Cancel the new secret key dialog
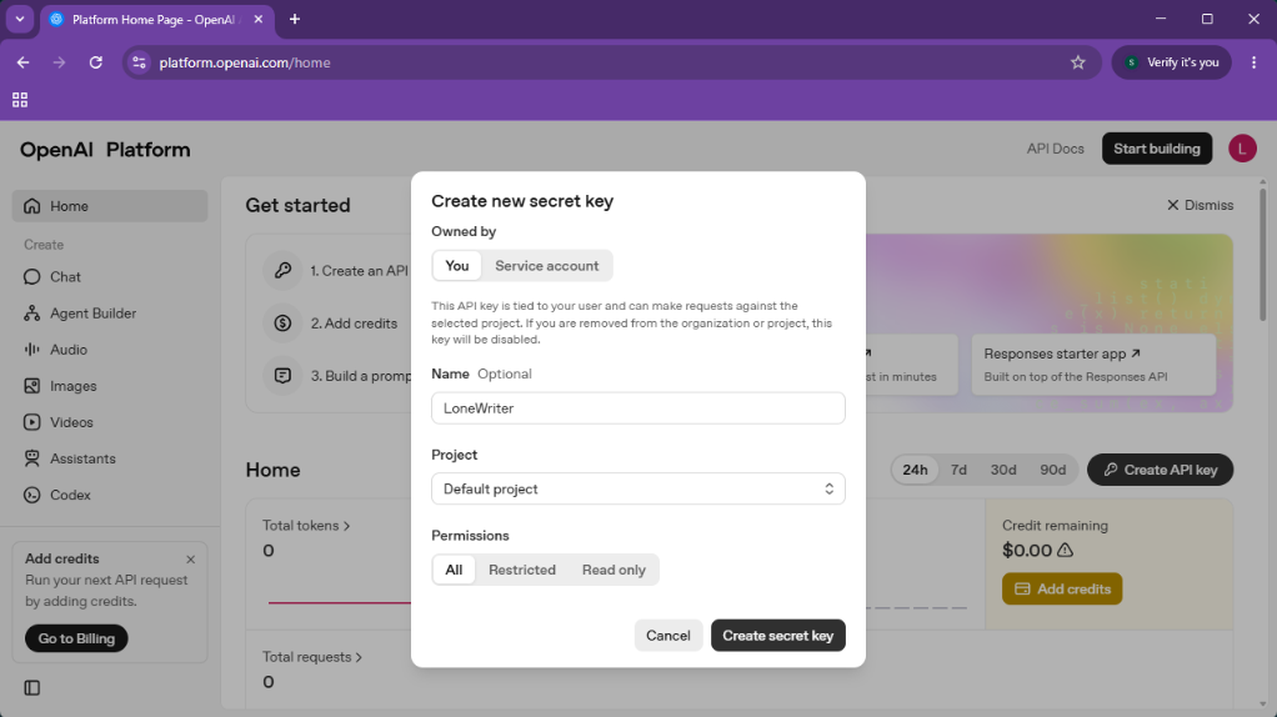The height and width of the screenshot is (717, 1277). tap(668, 636)
